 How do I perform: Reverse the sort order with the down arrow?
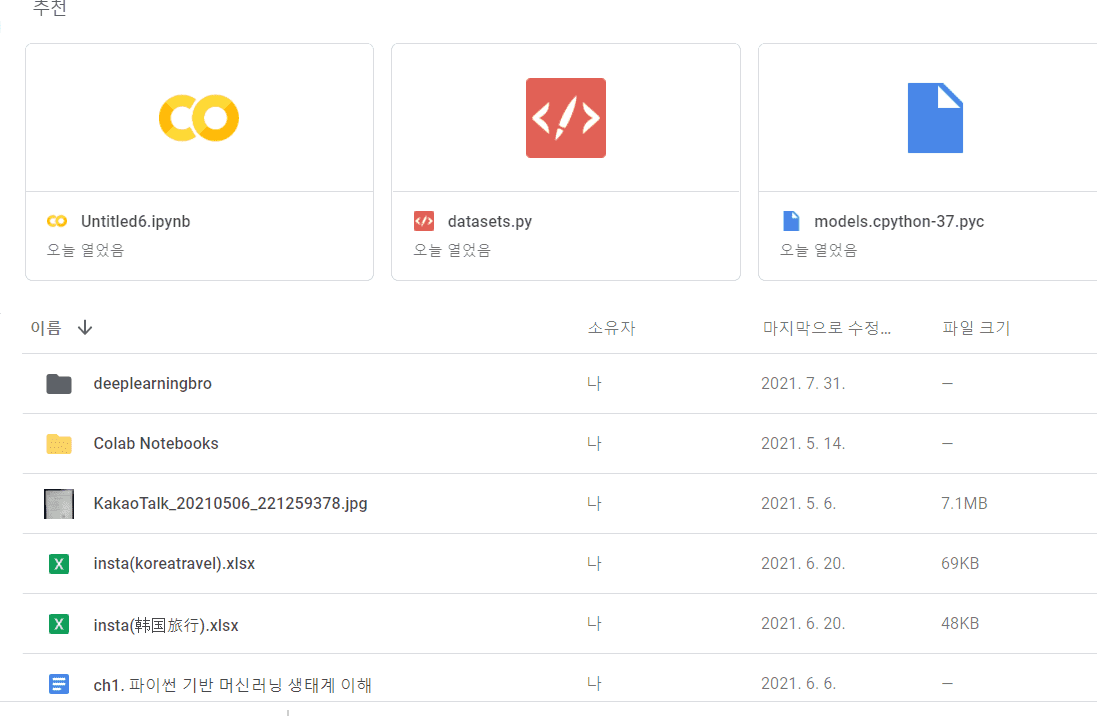pos(85,328)
